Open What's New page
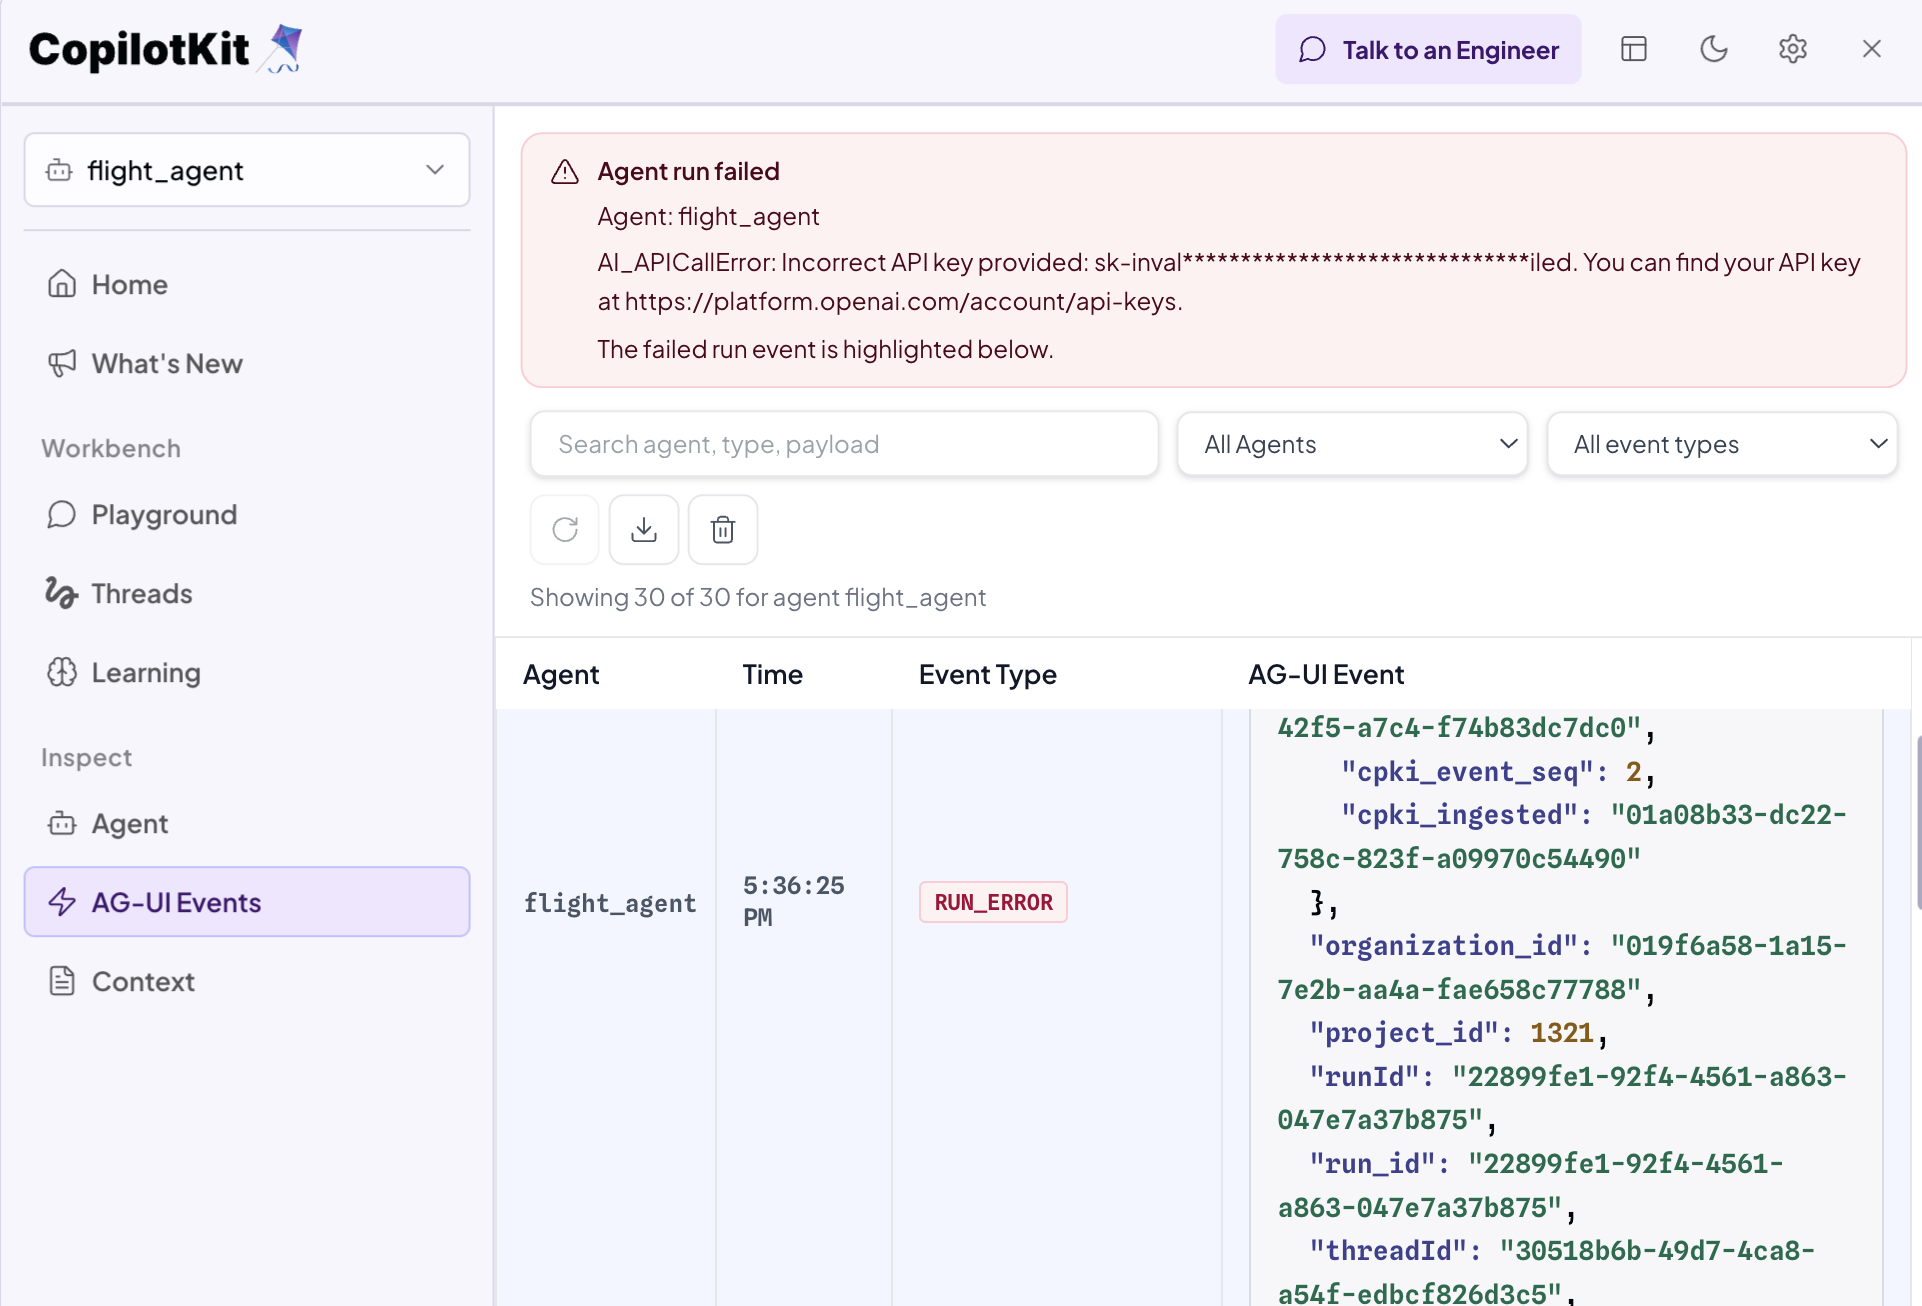Screen dimensions: 1922x1306 247,363
